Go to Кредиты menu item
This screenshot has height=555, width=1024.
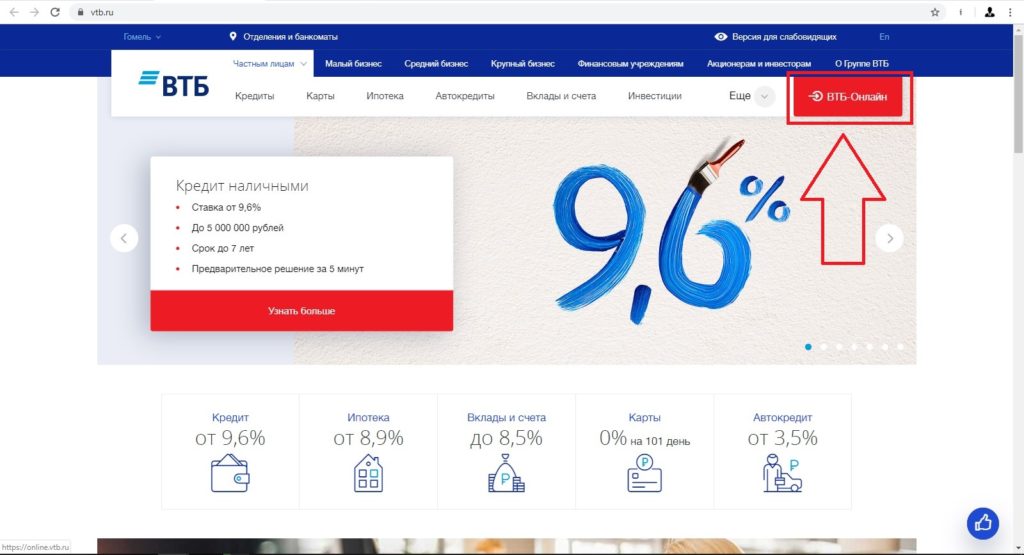point(255,96)
